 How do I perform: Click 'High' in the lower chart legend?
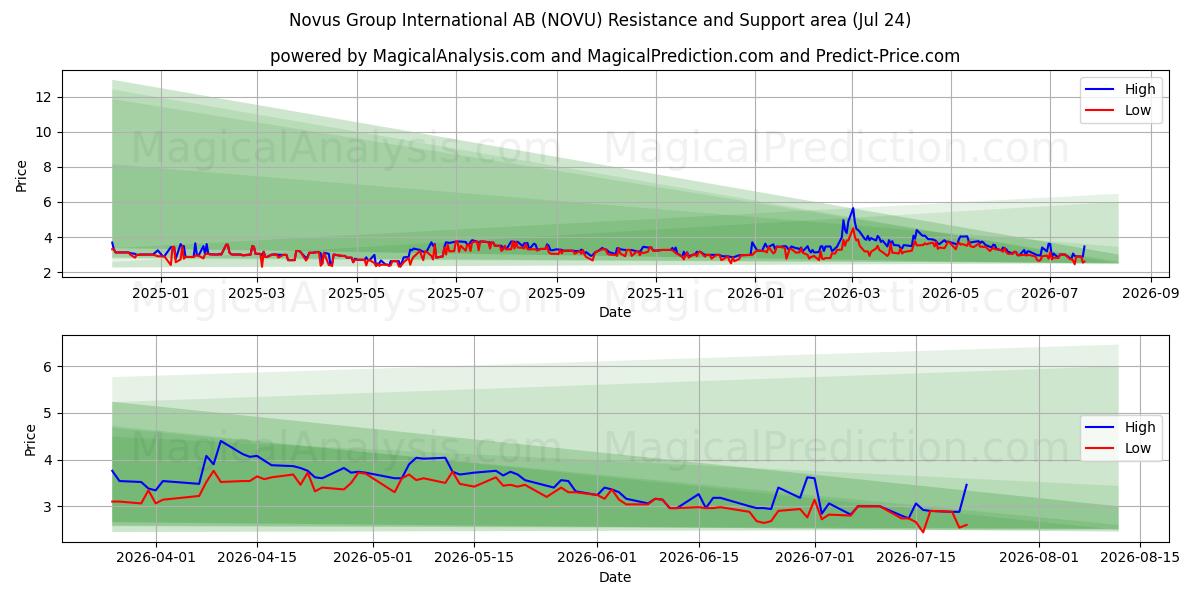coord(1139,427)
